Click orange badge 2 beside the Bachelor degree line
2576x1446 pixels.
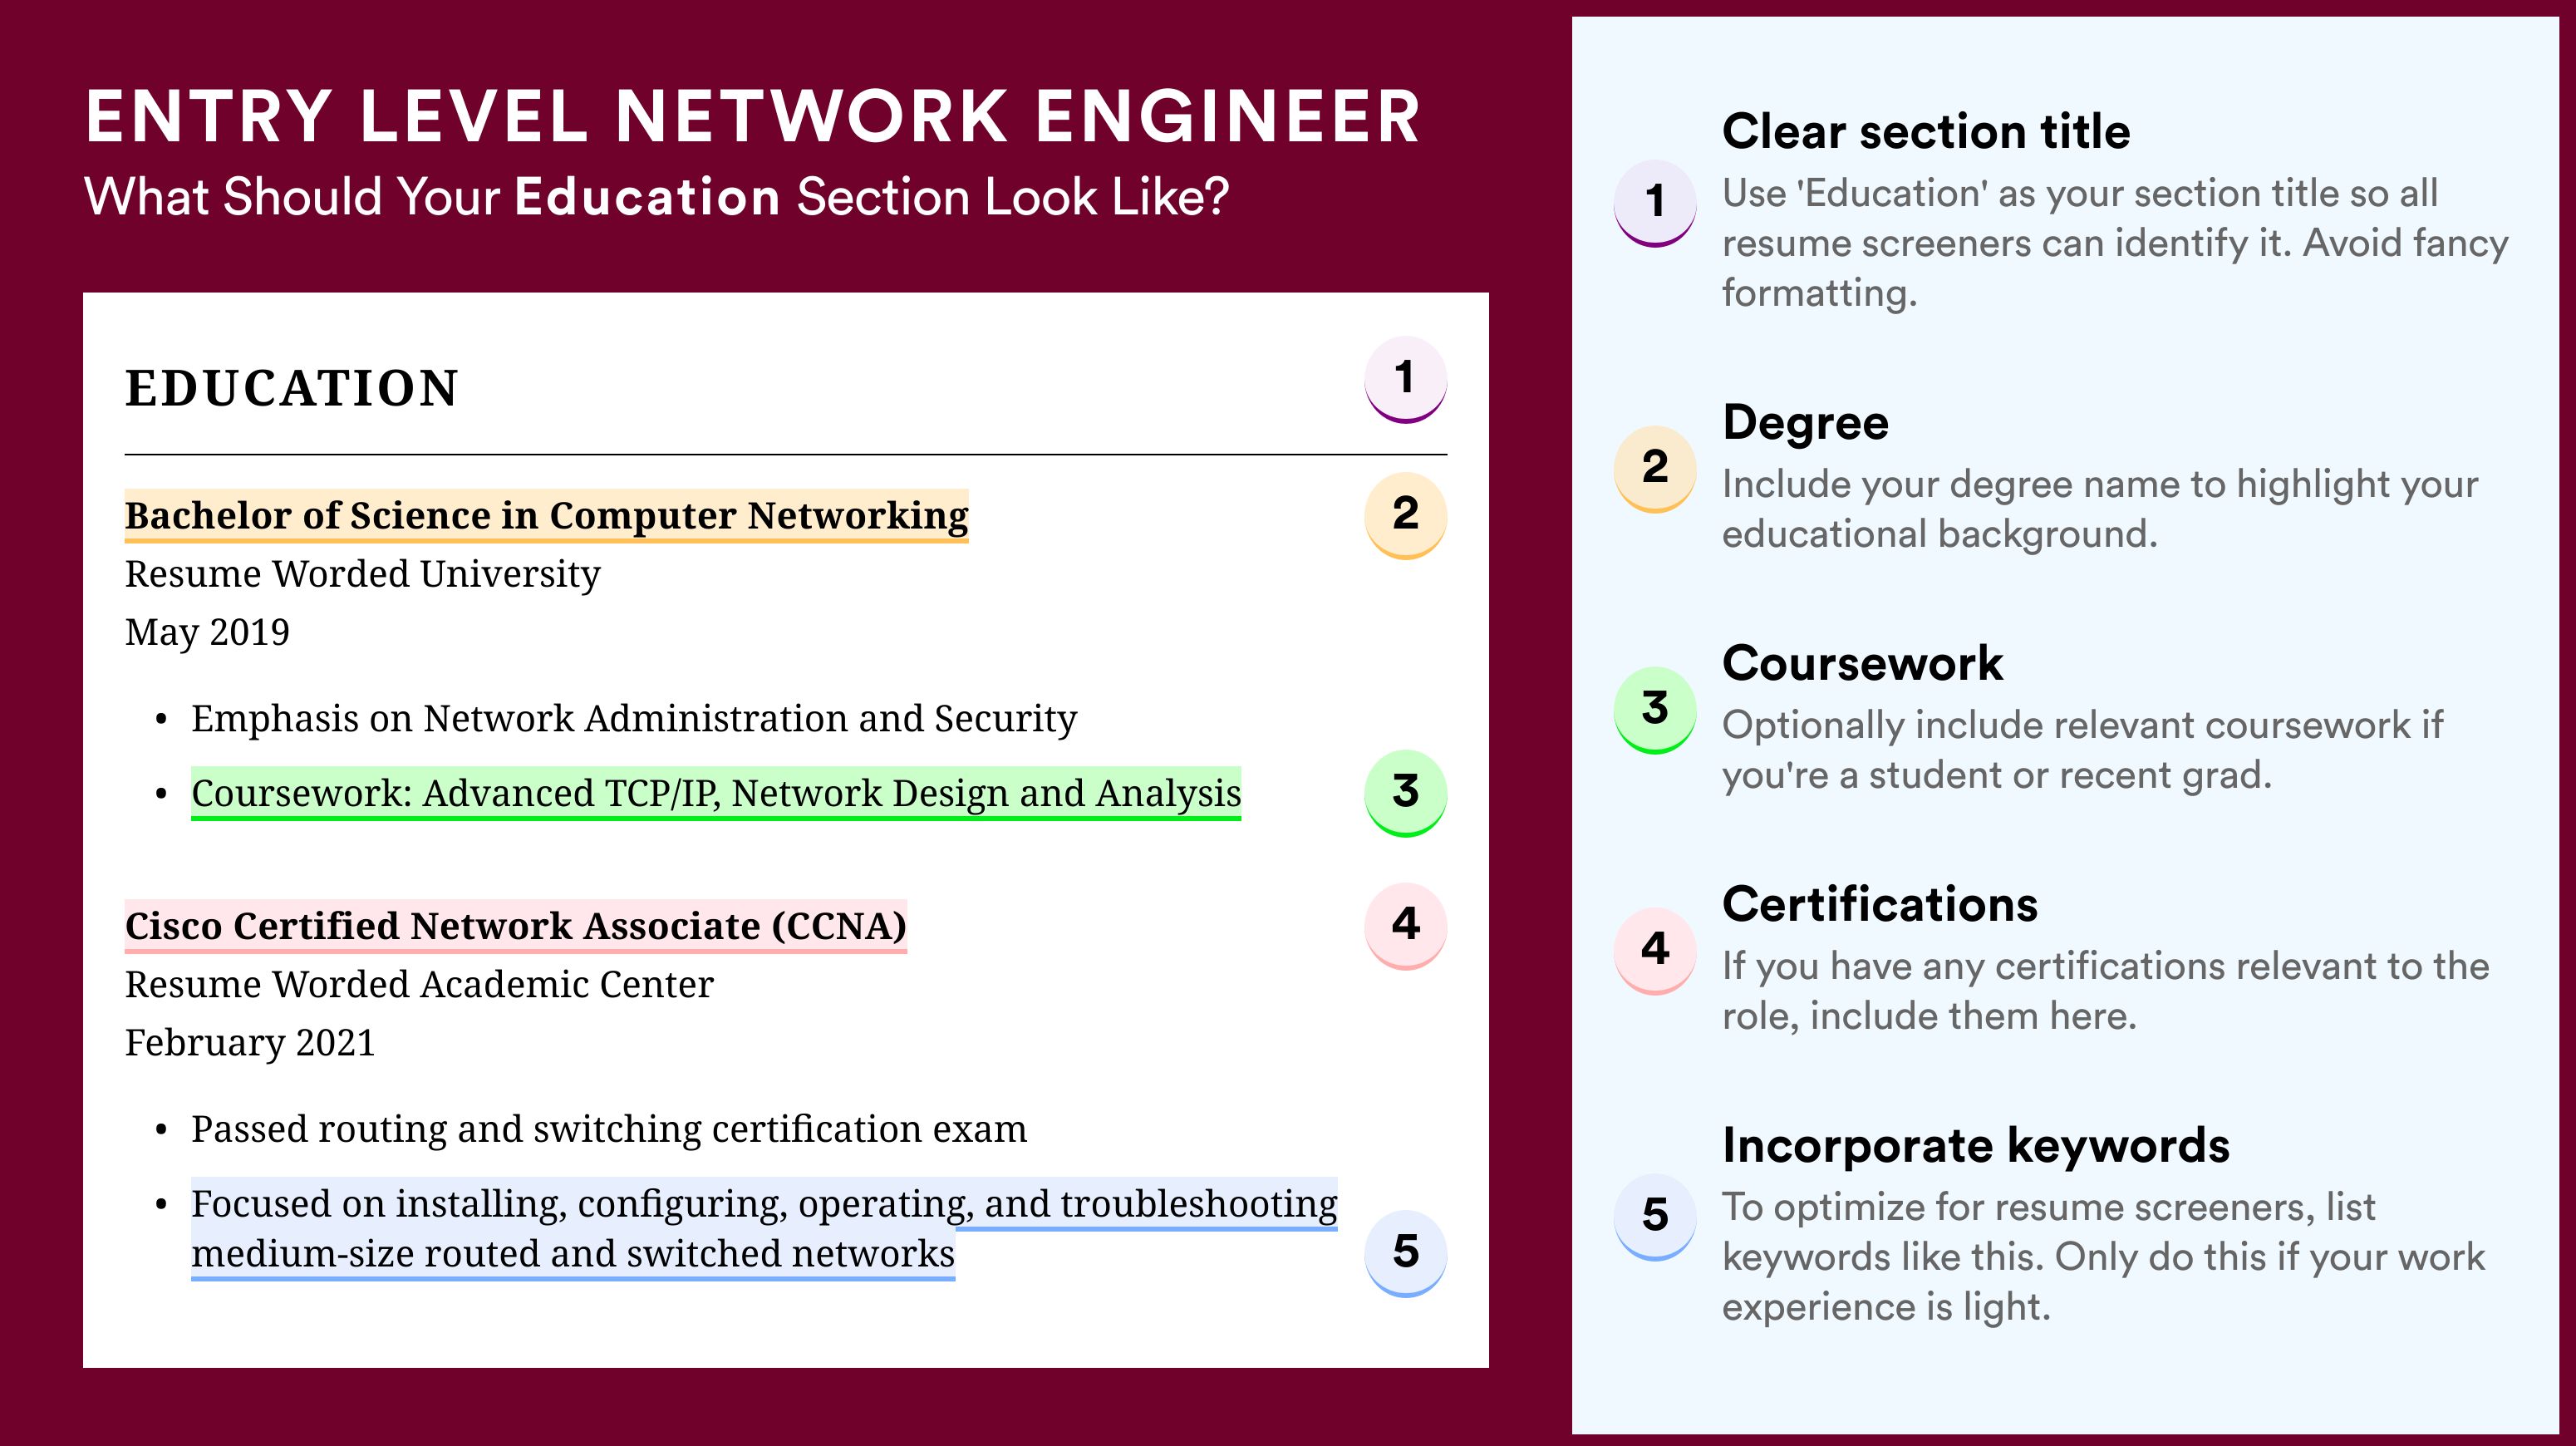click(x=1405, y=515)
